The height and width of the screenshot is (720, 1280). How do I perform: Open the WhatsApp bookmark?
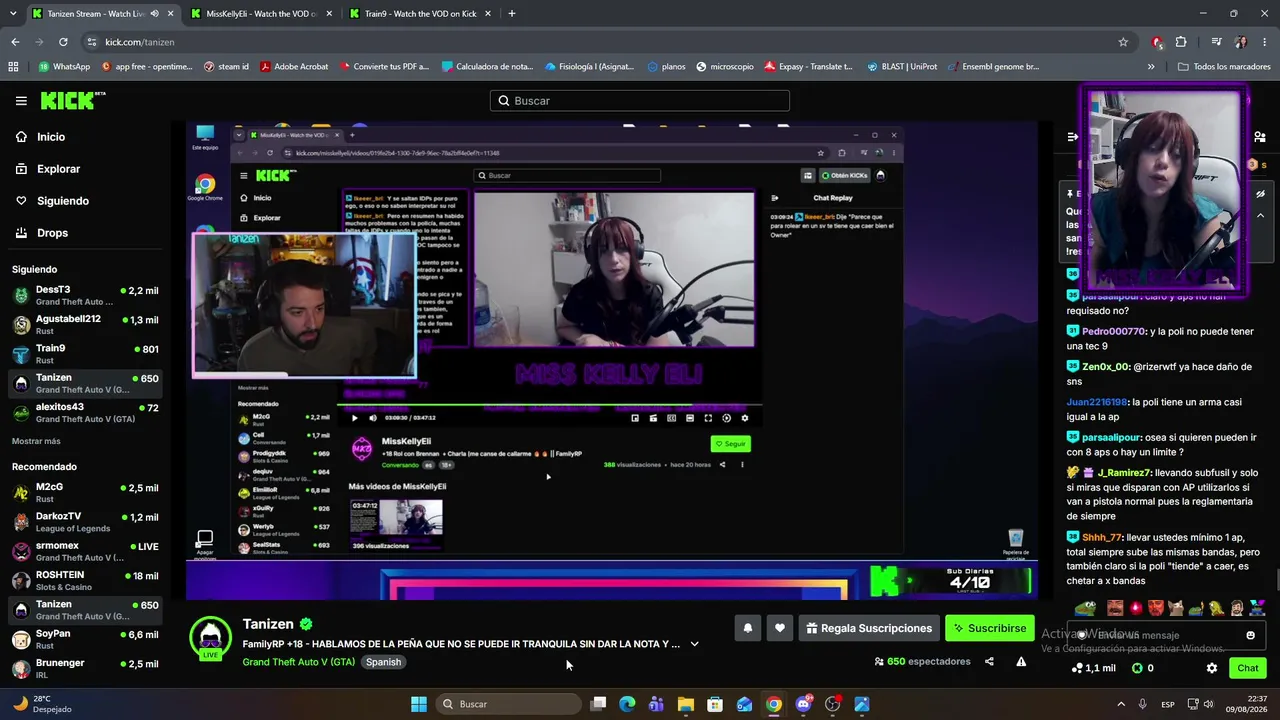point(64,67)
